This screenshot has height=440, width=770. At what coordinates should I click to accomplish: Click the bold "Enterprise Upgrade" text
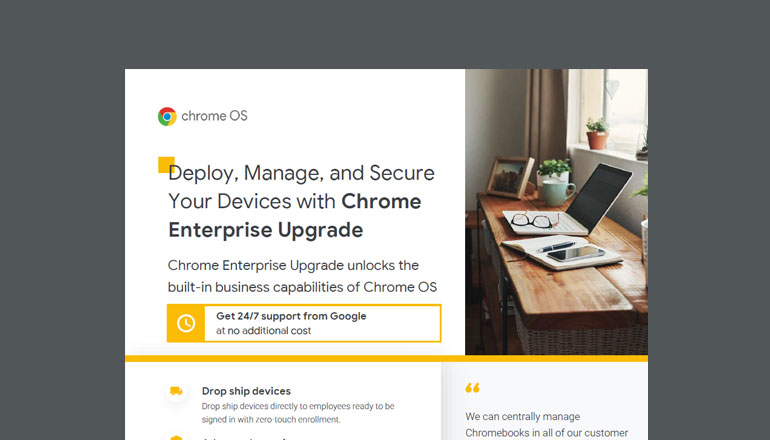[265, 230]
